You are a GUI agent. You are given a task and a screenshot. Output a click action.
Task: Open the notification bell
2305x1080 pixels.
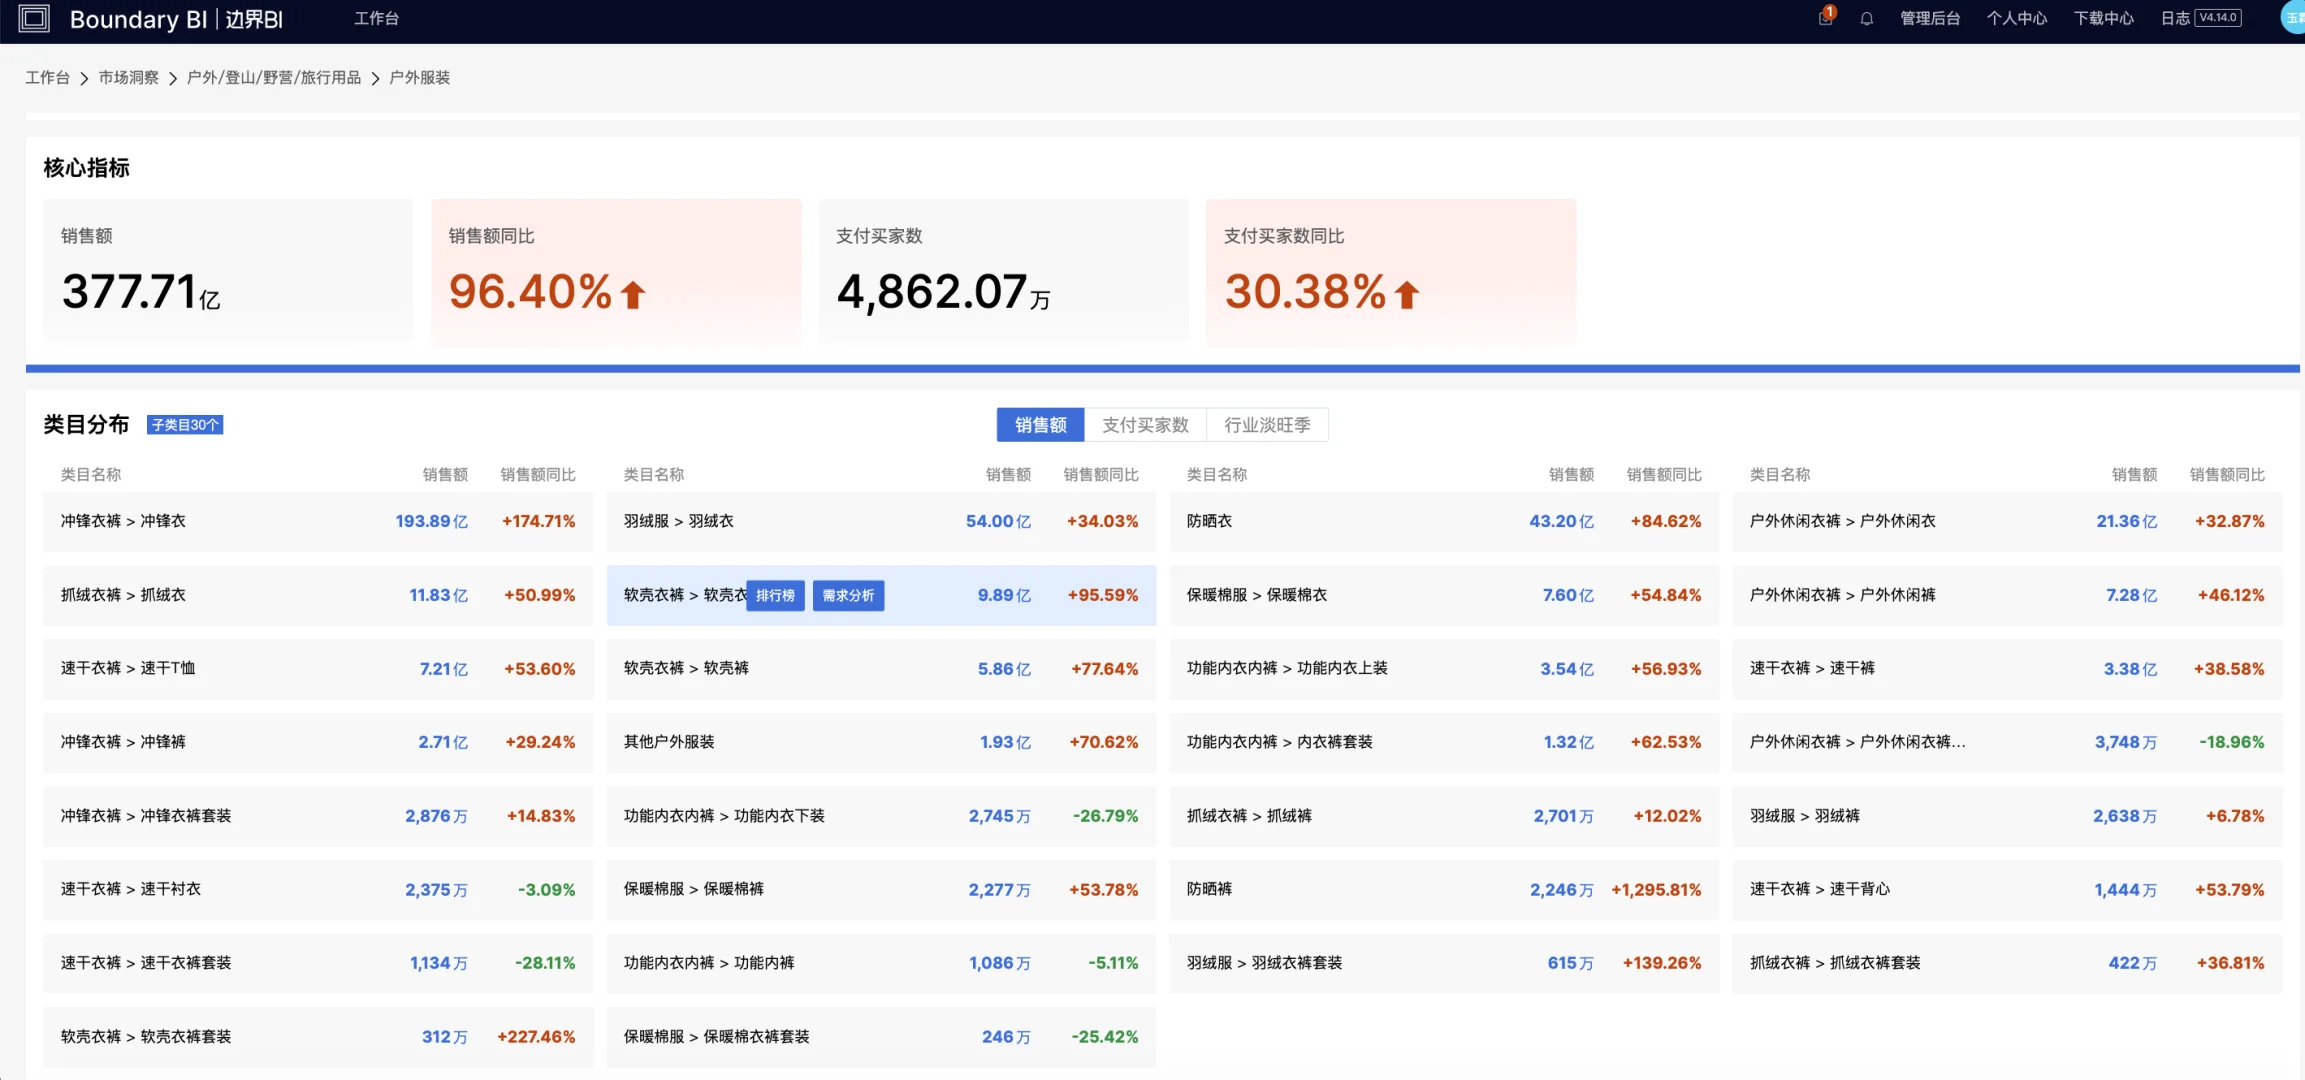tap(1866, 19)
